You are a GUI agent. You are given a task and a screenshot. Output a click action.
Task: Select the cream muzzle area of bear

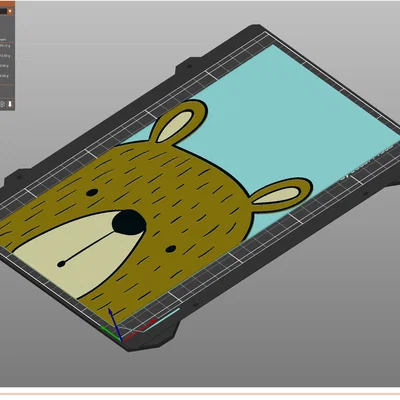(73, 253)
